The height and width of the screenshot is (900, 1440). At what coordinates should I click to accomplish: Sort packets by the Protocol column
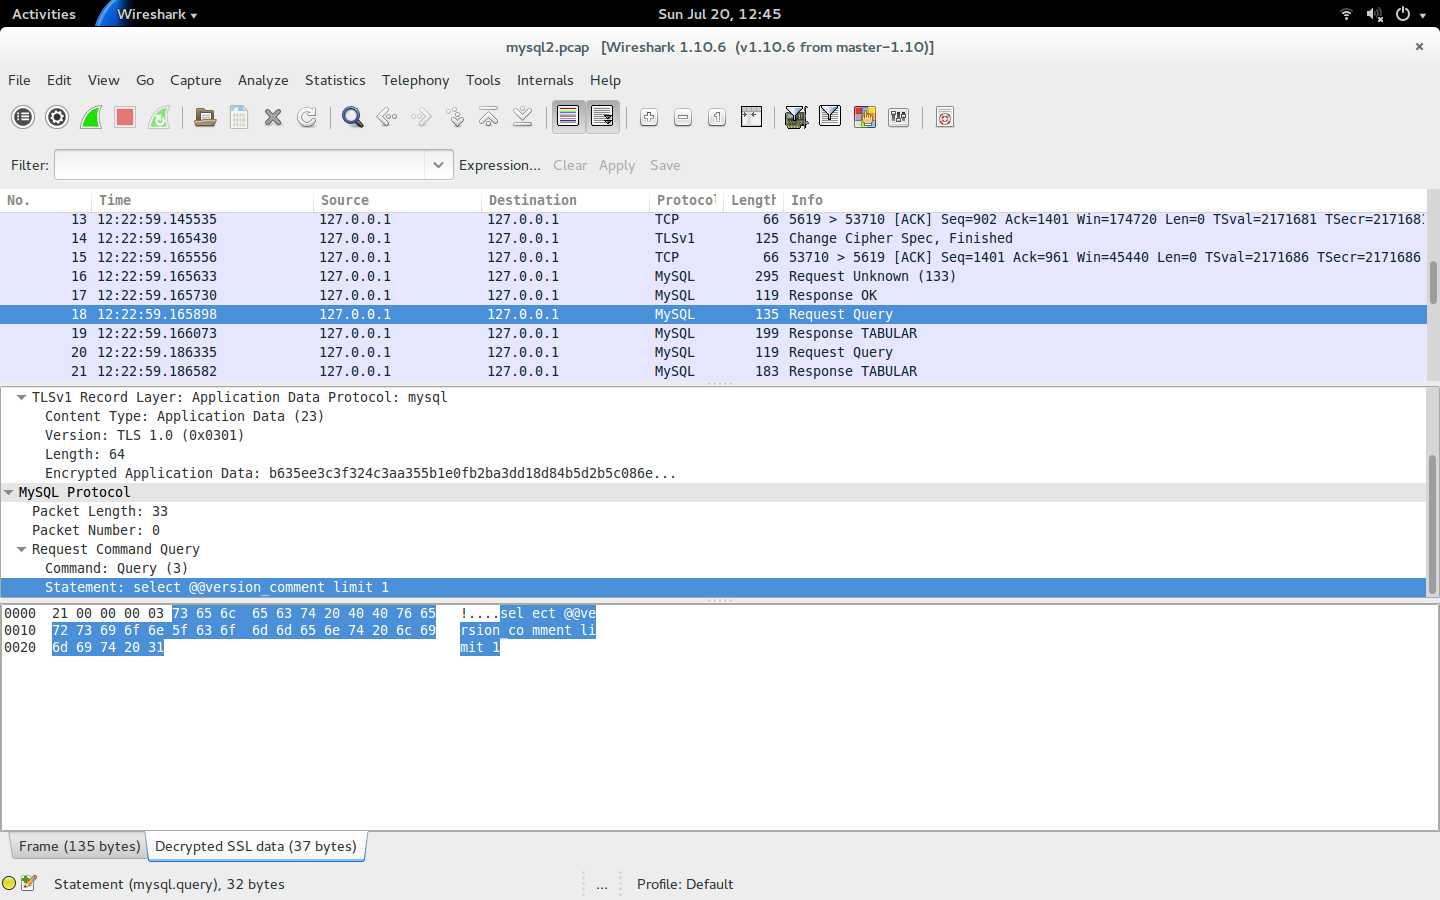point(686,200)
